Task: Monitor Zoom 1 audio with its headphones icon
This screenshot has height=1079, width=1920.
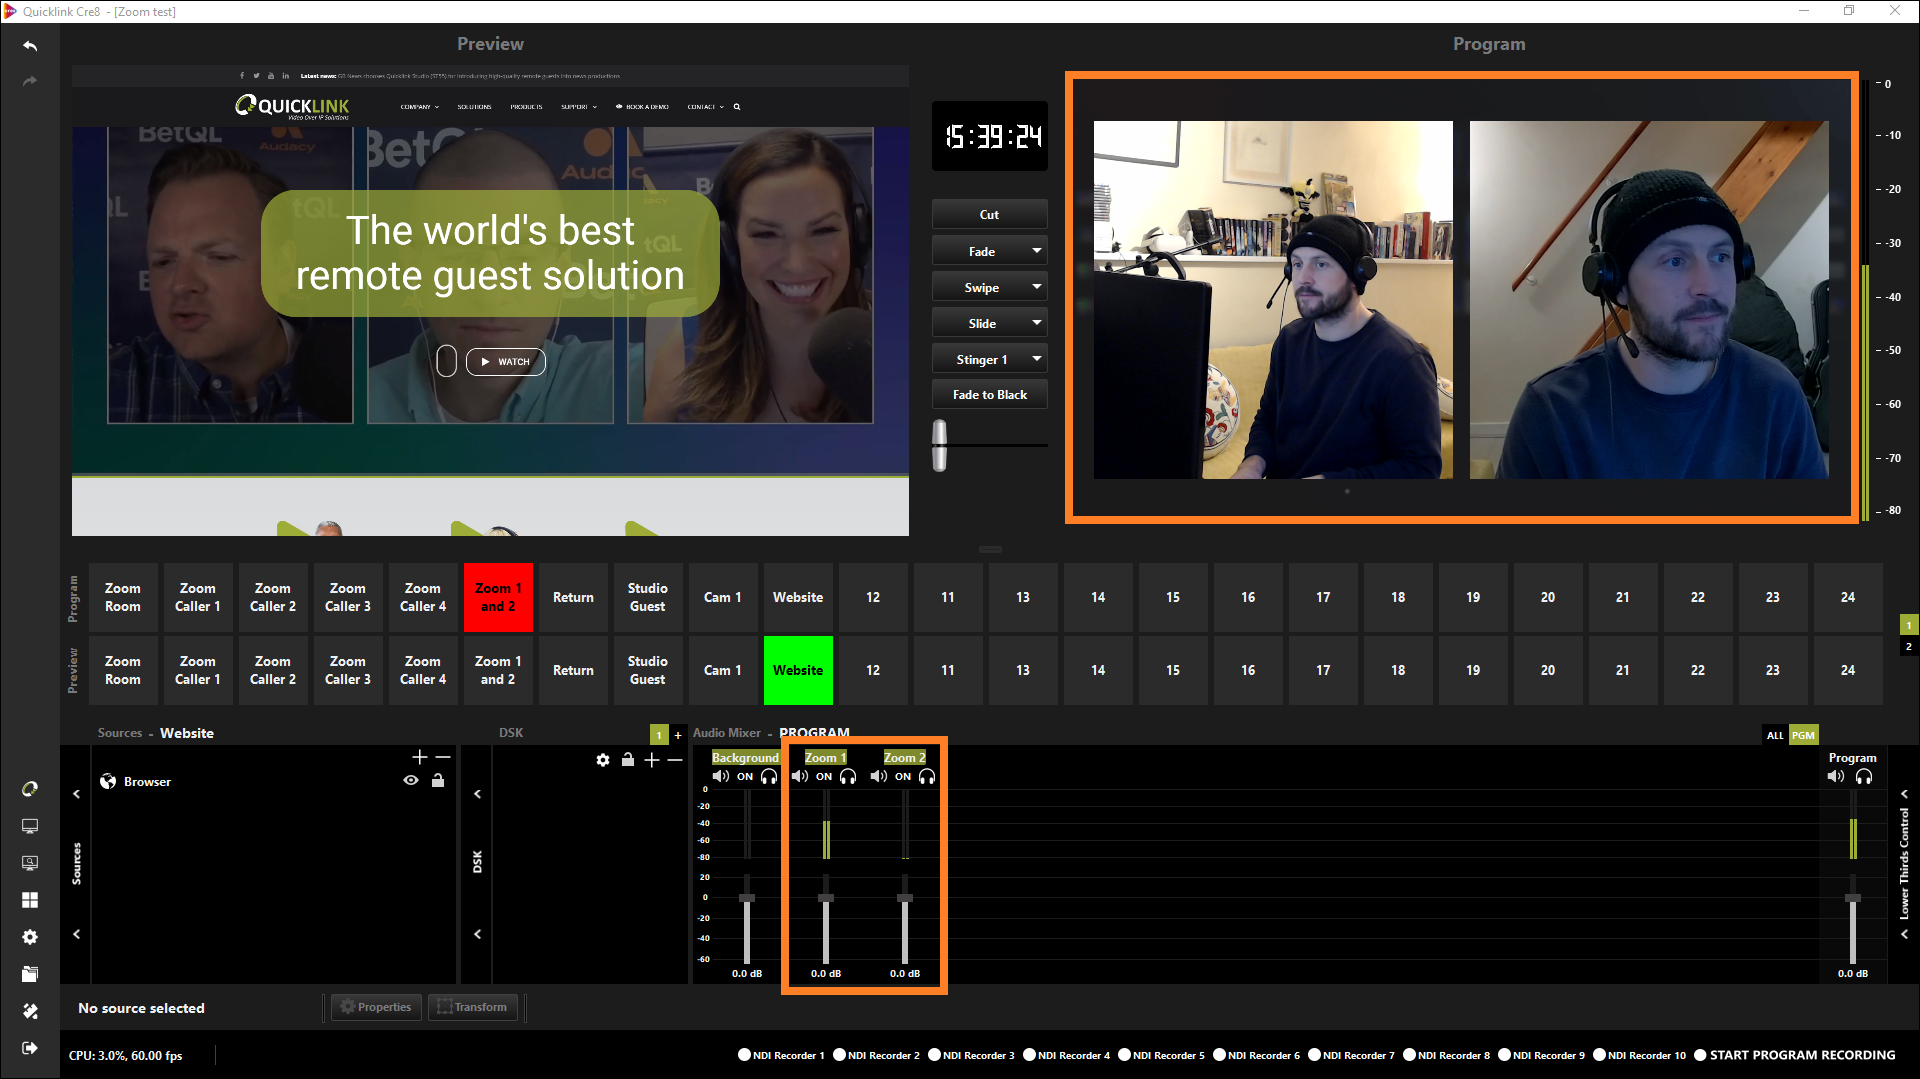Action: (848, 777)
